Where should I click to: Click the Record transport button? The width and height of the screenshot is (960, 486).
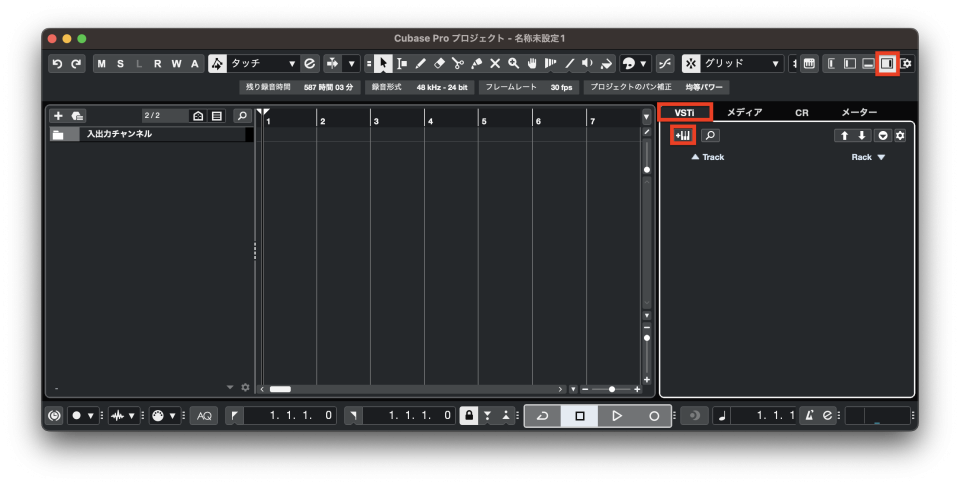[x=654, y=416]
